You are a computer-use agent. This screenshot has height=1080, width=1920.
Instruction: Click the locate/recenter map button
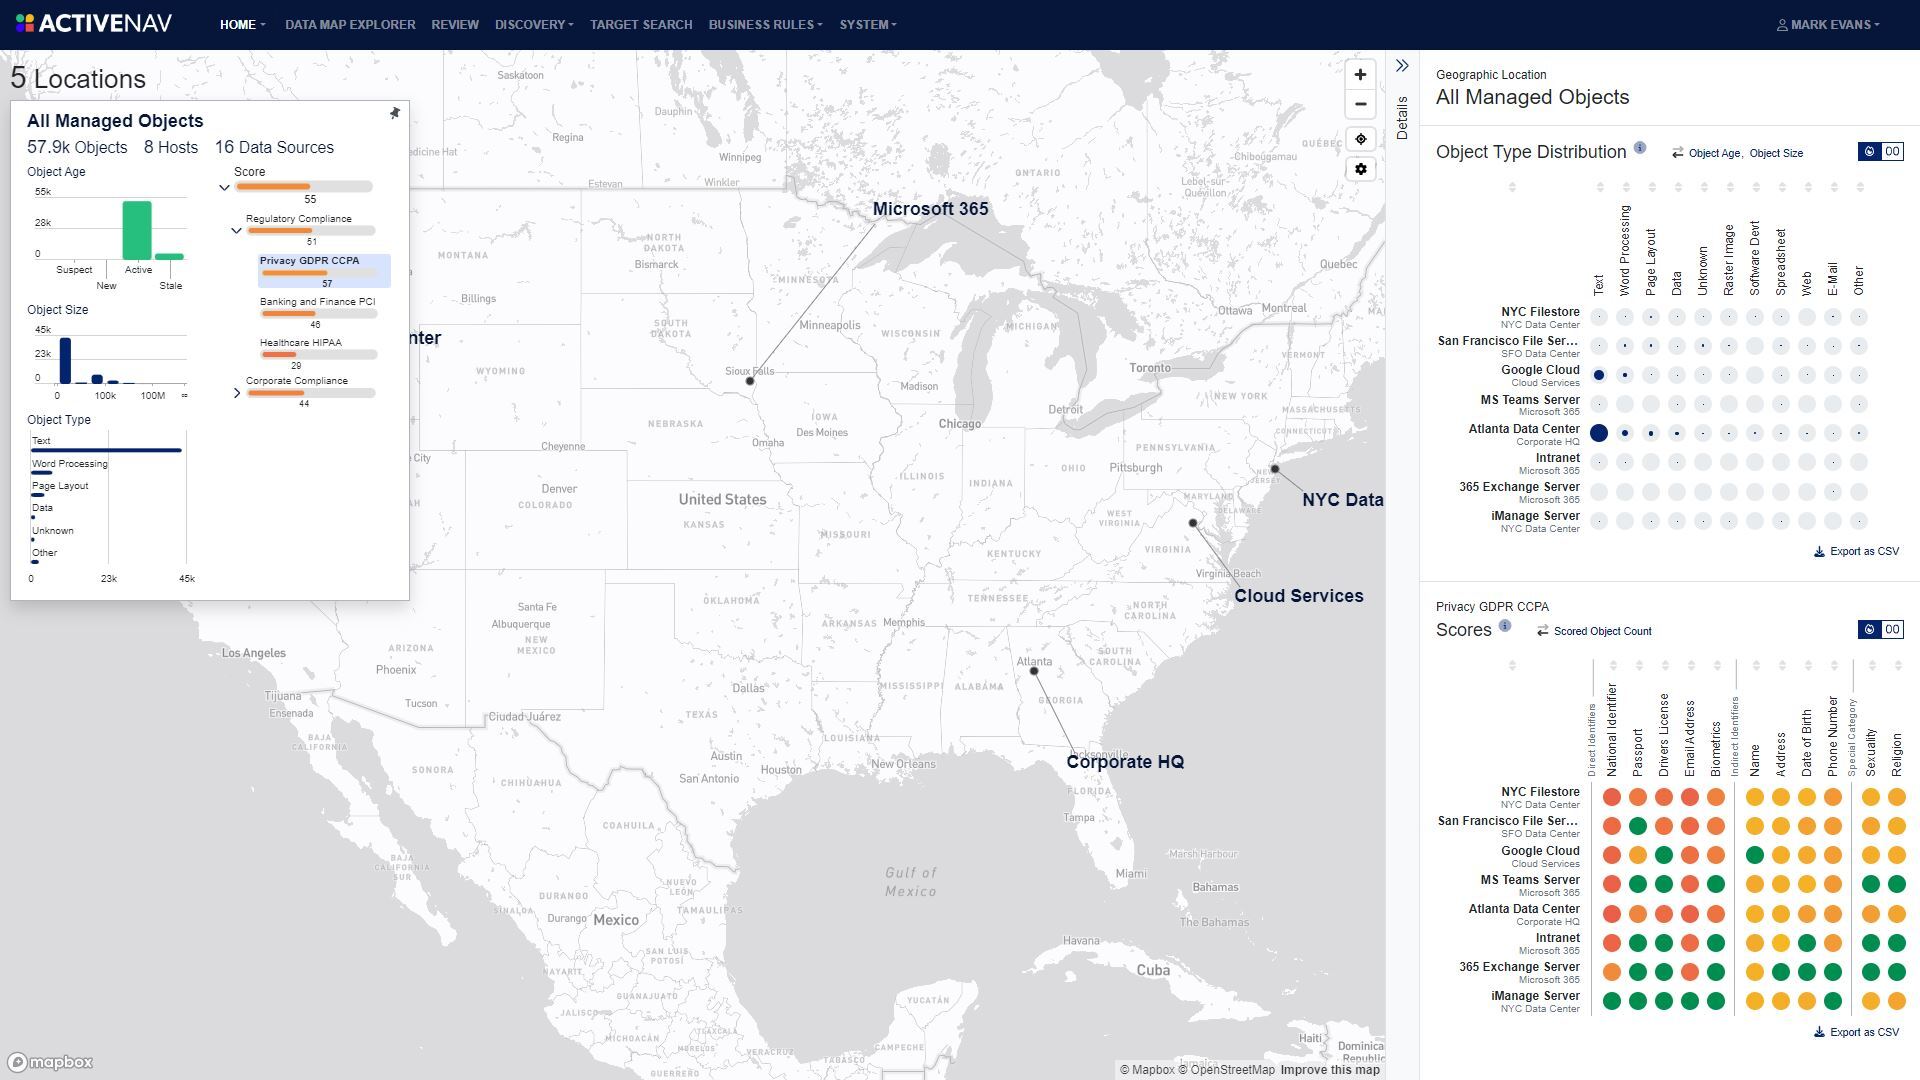click(x=1360, y=139)
